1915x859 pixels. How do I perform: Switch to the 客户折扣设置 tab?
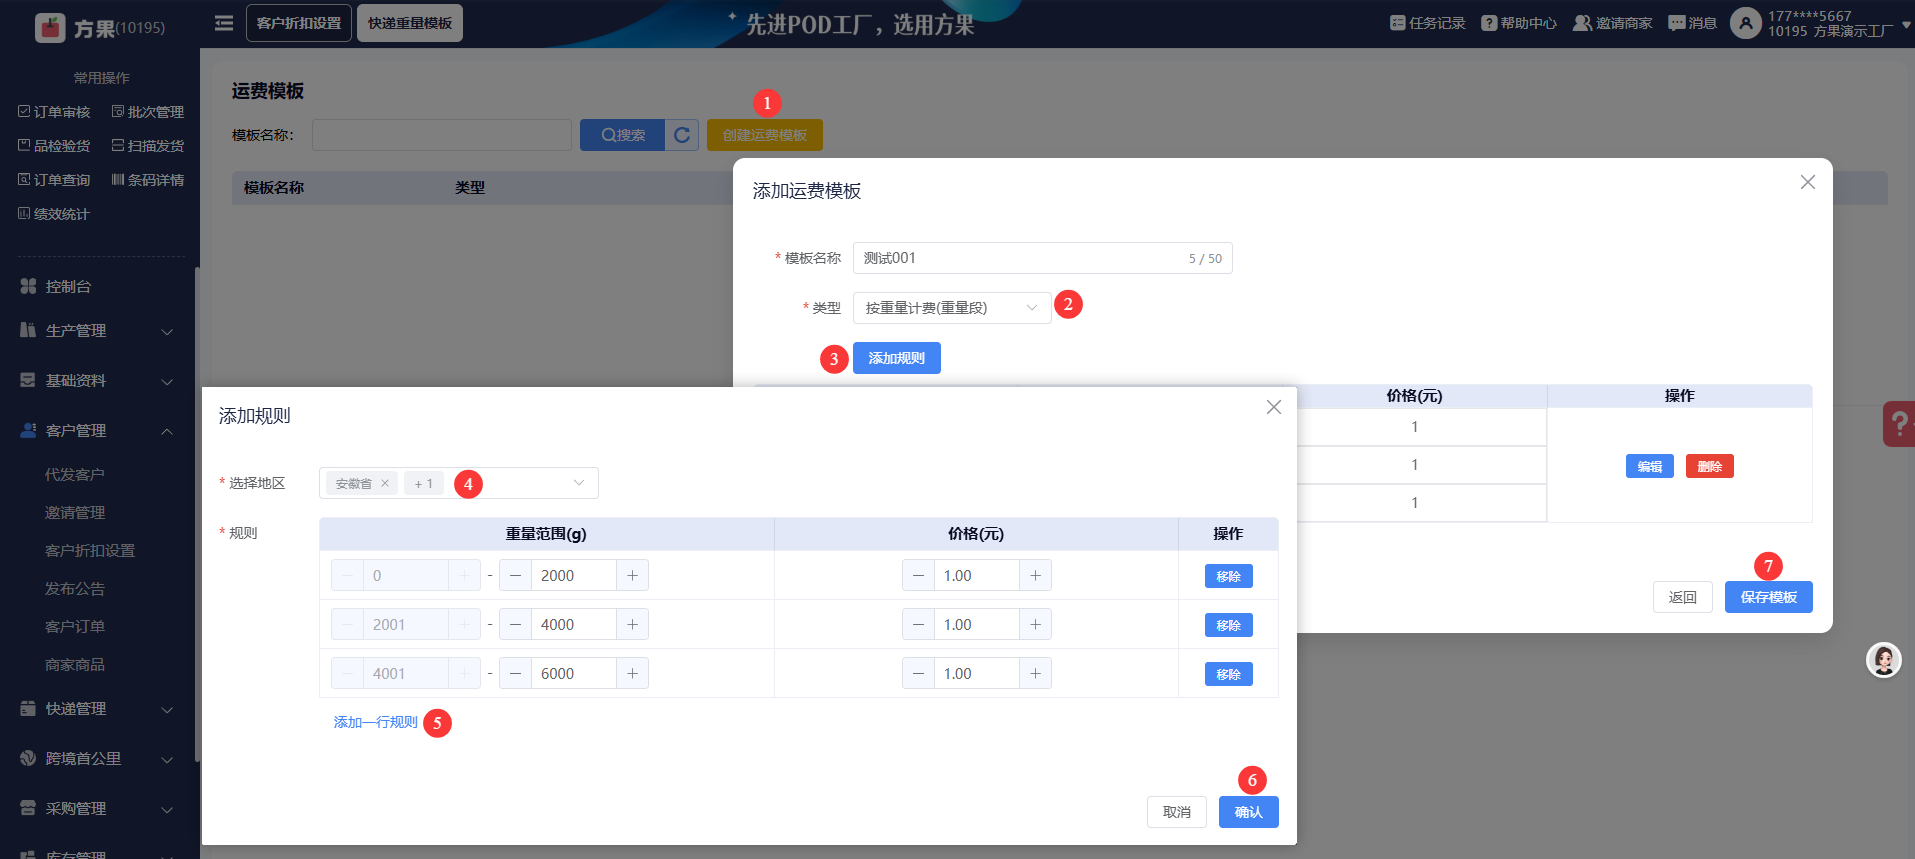[x=298, y=23]
